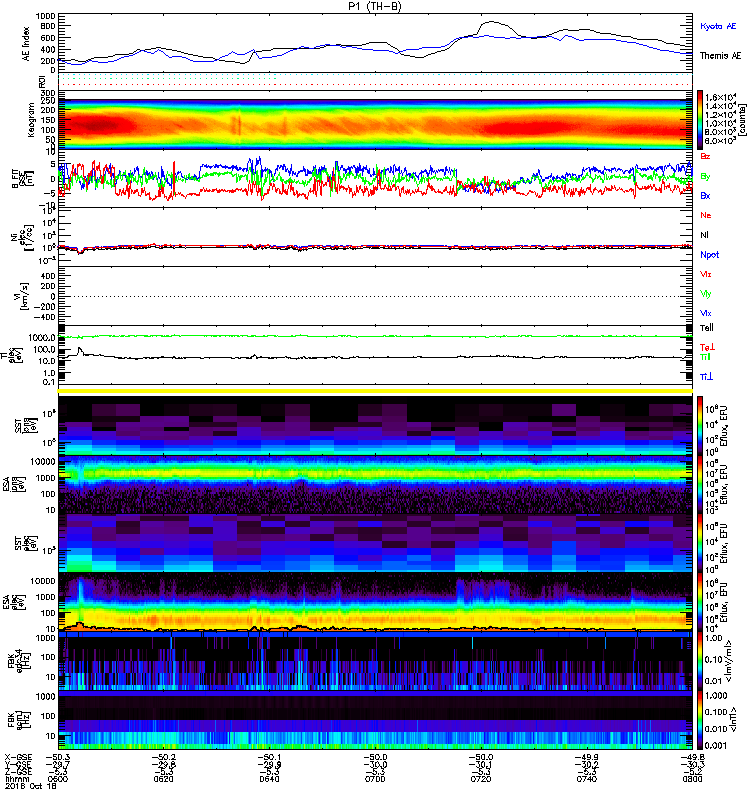Click the "1.6×10⁴" colorbar tick label
Viewport: 750px width, 800px height.
pyautogui.click(x=720, y=97)
